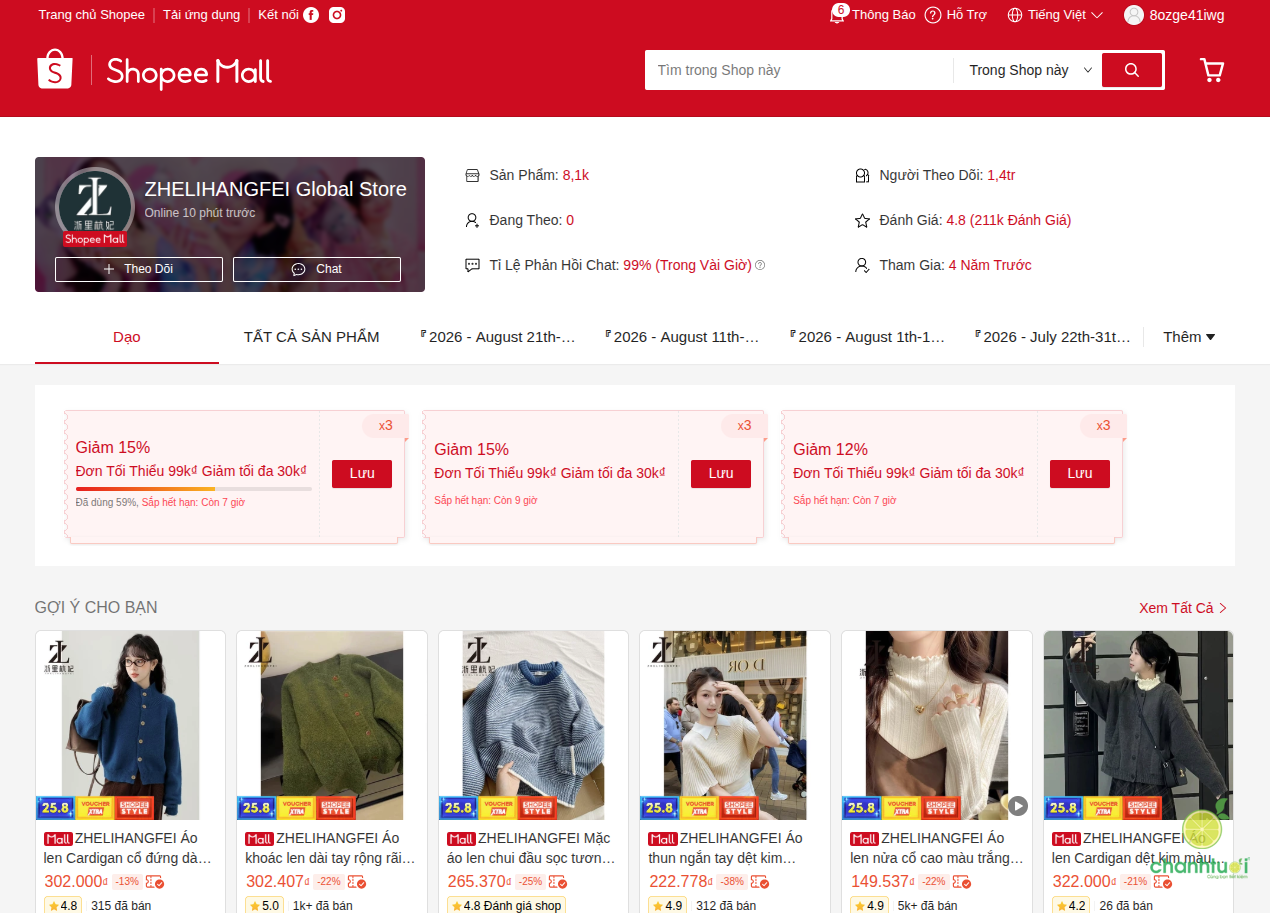
Task: Click the Theo Dõi follow button
Action: [139, 269]
